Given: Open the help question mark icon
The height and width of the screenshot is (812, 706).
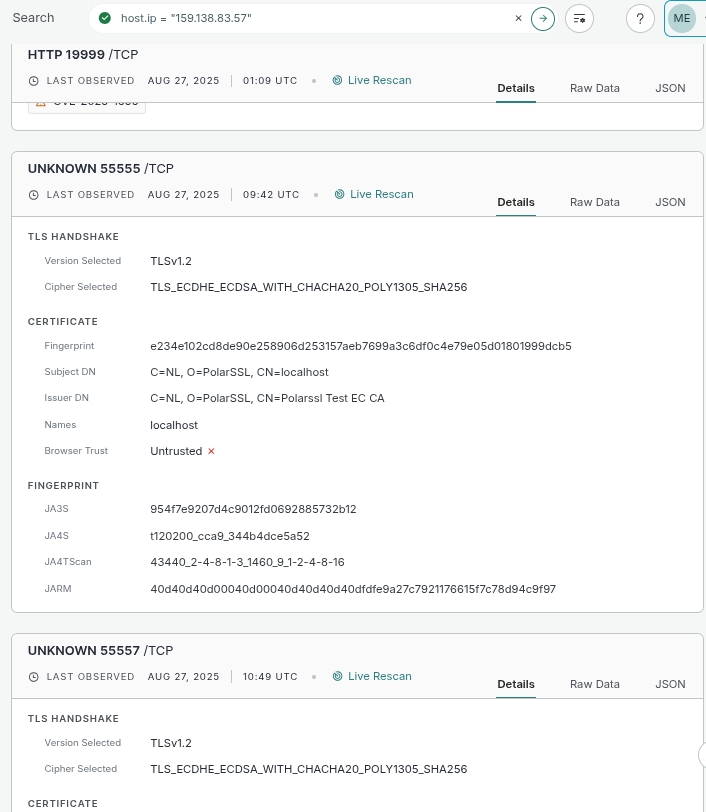Looking at the screenshot, I should [x=640, y=18].
